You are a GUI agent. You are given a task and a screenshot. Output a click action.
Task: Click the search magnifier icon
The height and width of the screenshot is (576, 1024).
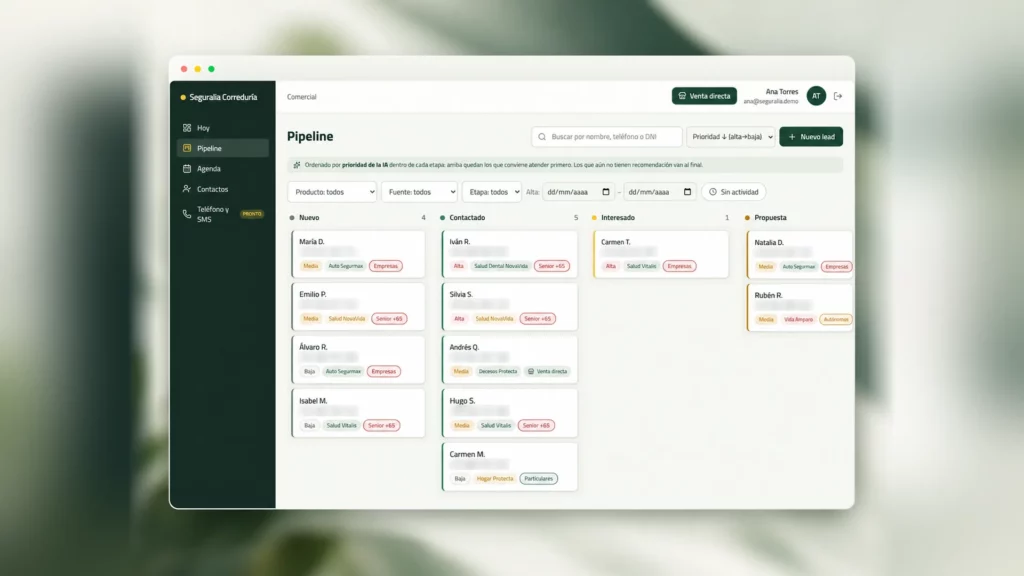pos(542,136)
